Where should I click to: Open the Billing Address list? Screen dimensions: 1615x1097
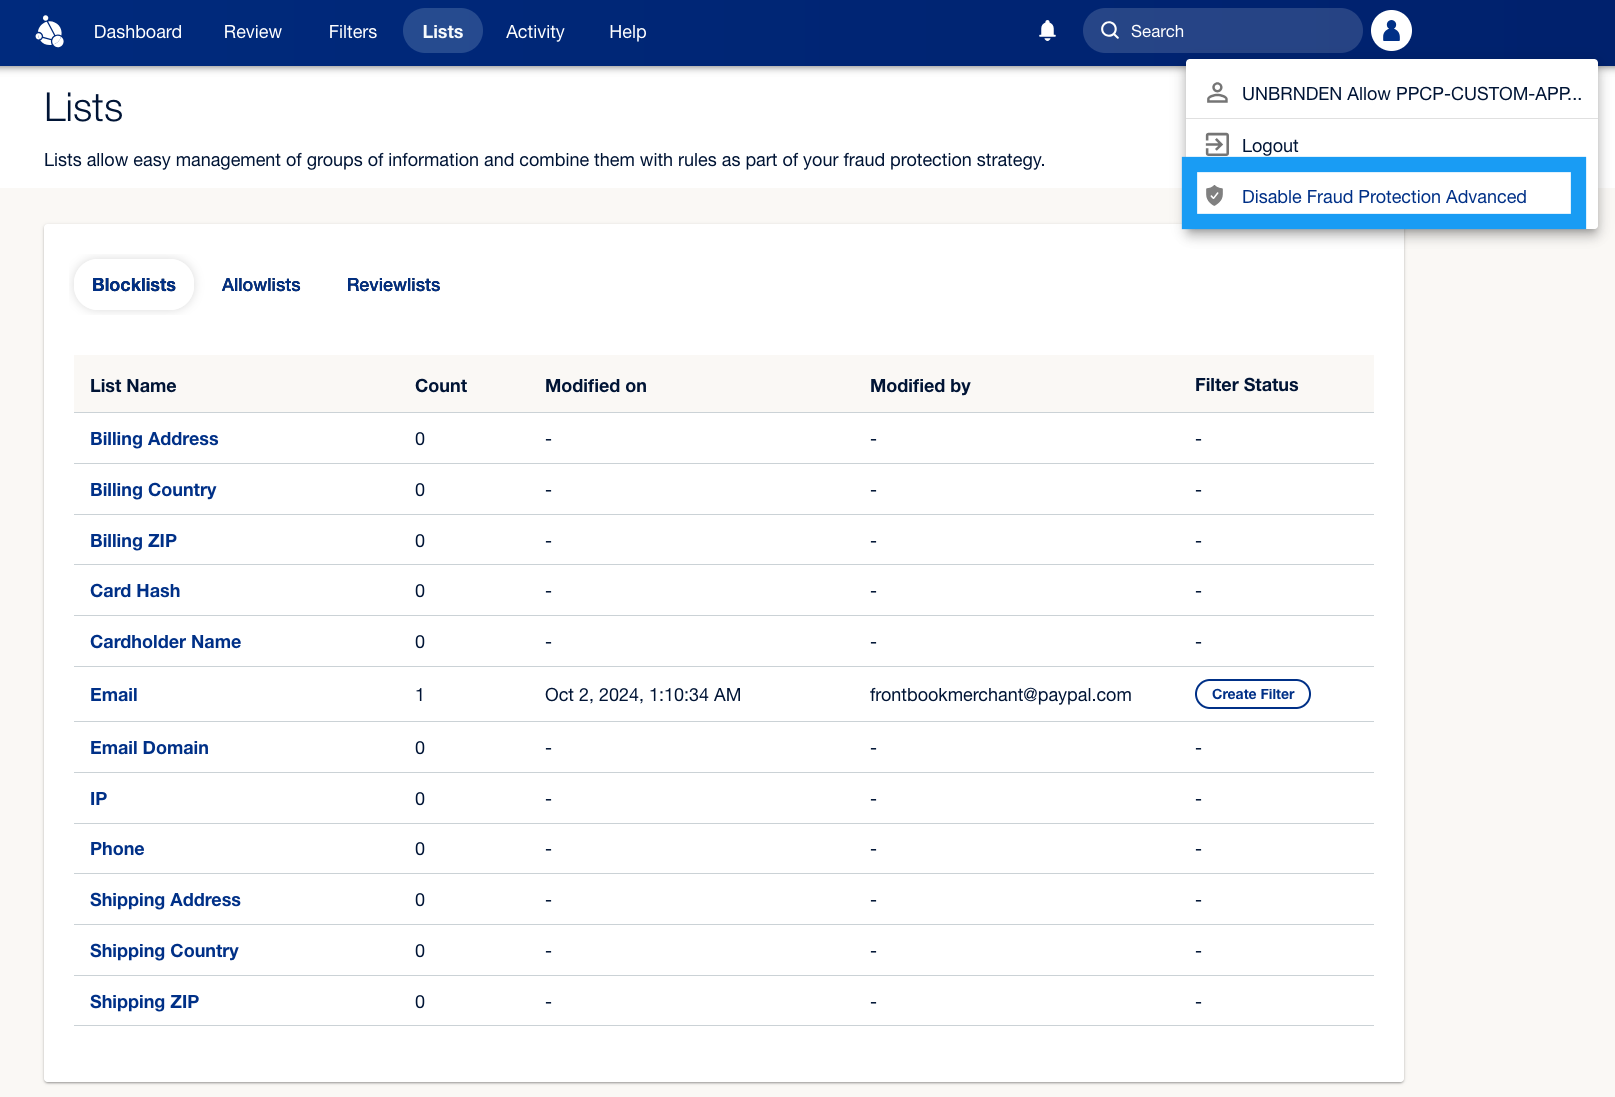pos(154,439)
